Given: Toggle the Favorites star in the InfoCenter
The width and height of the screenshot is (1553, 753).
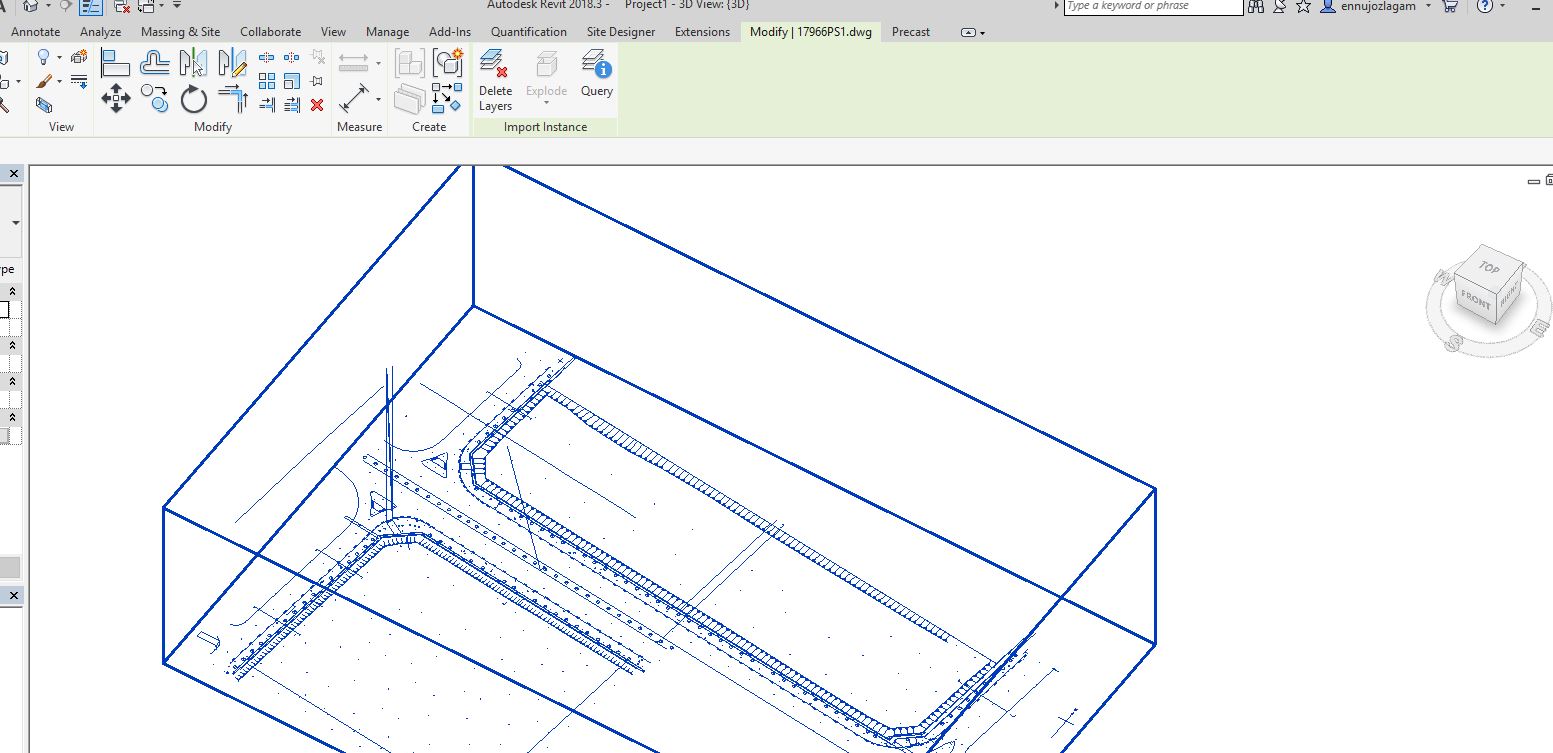Looking at the screenshot, I should click(1301, 7).
